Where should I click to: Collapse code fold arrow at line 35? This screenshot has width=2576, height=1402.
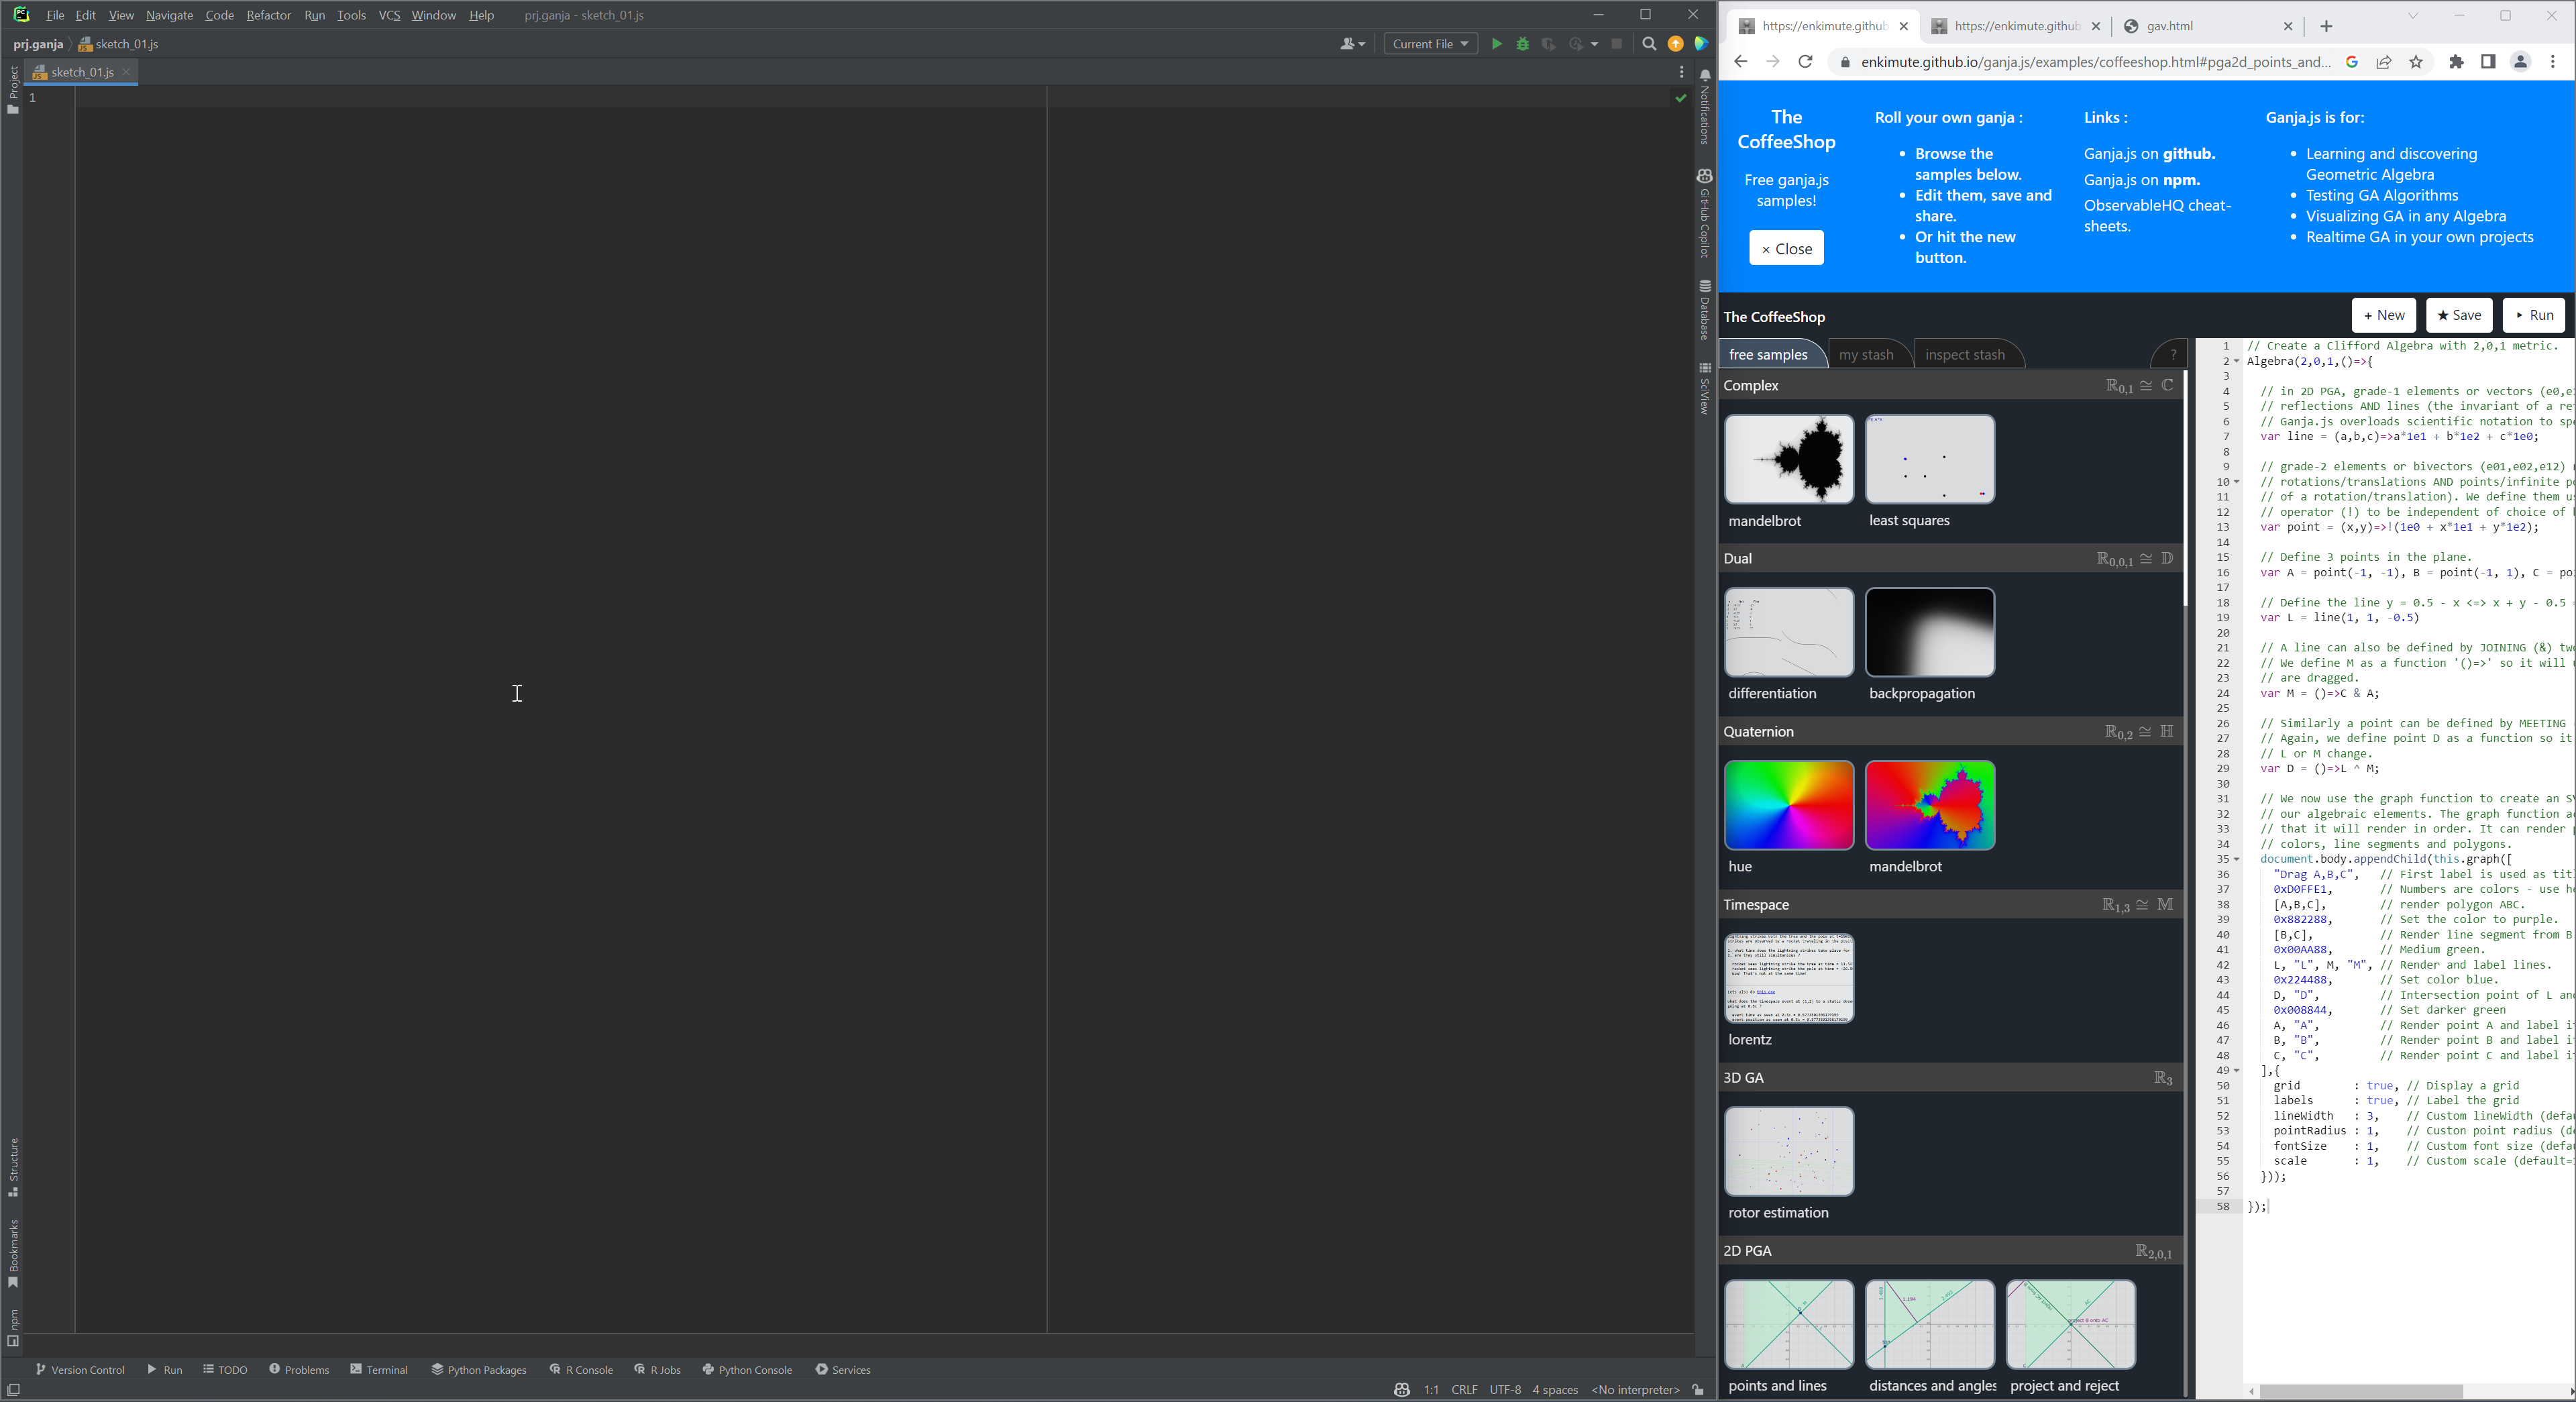pyautogui.click(x=2237, y=859)
